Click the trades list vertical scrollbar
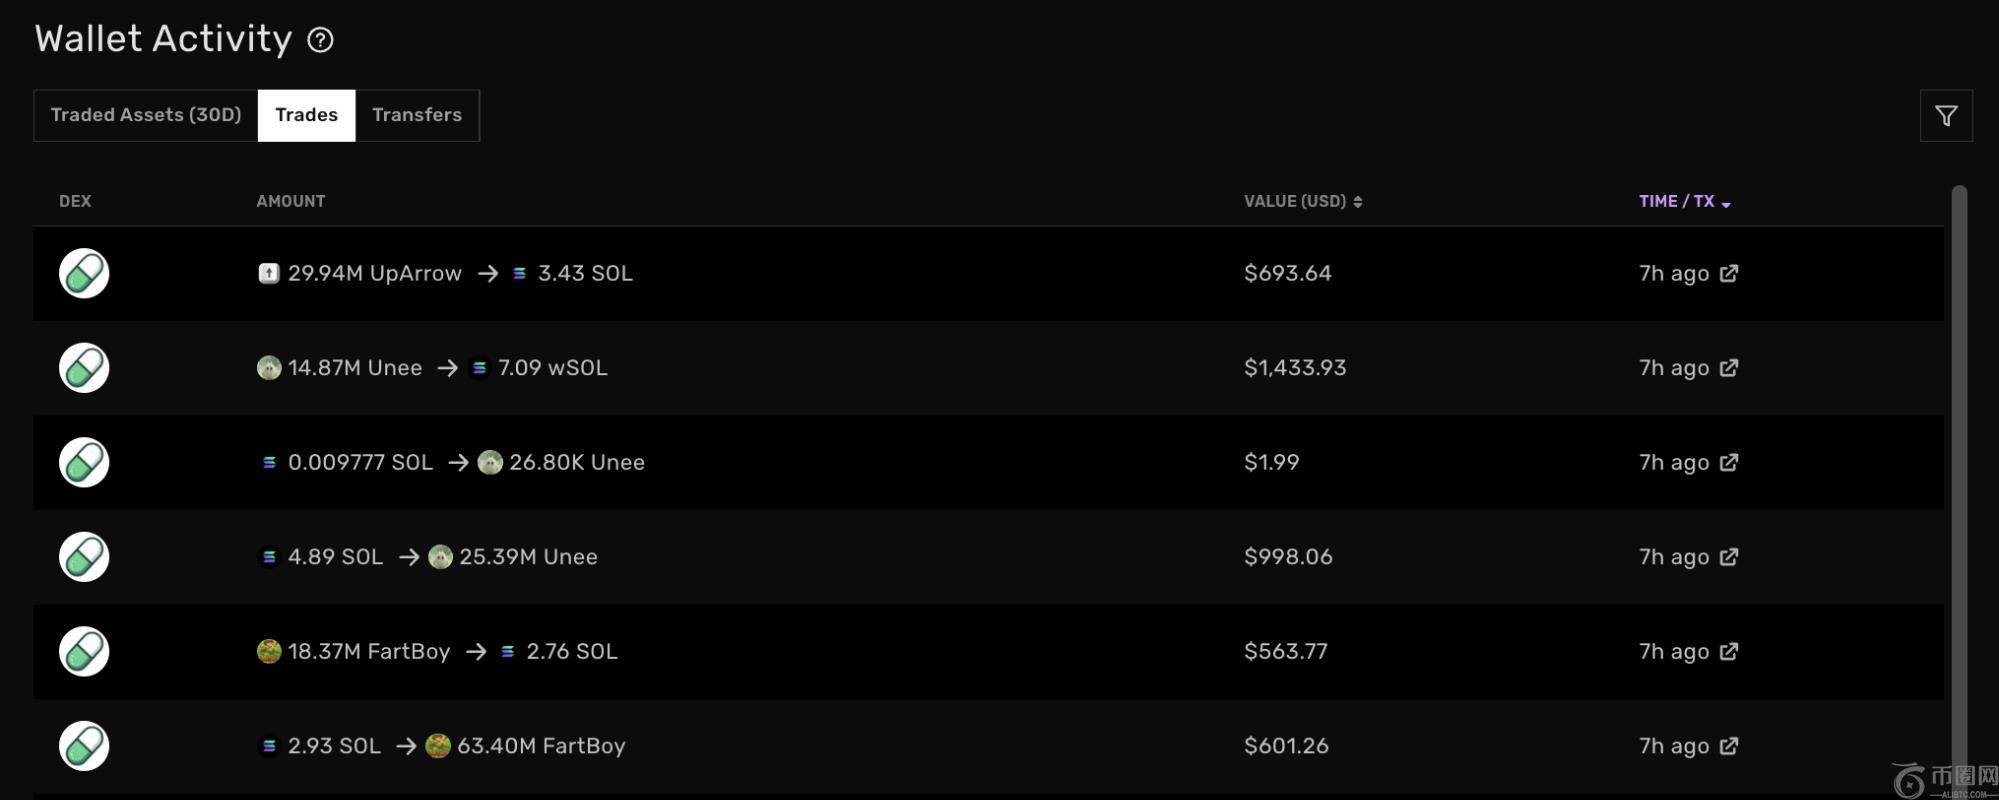 1959,480
